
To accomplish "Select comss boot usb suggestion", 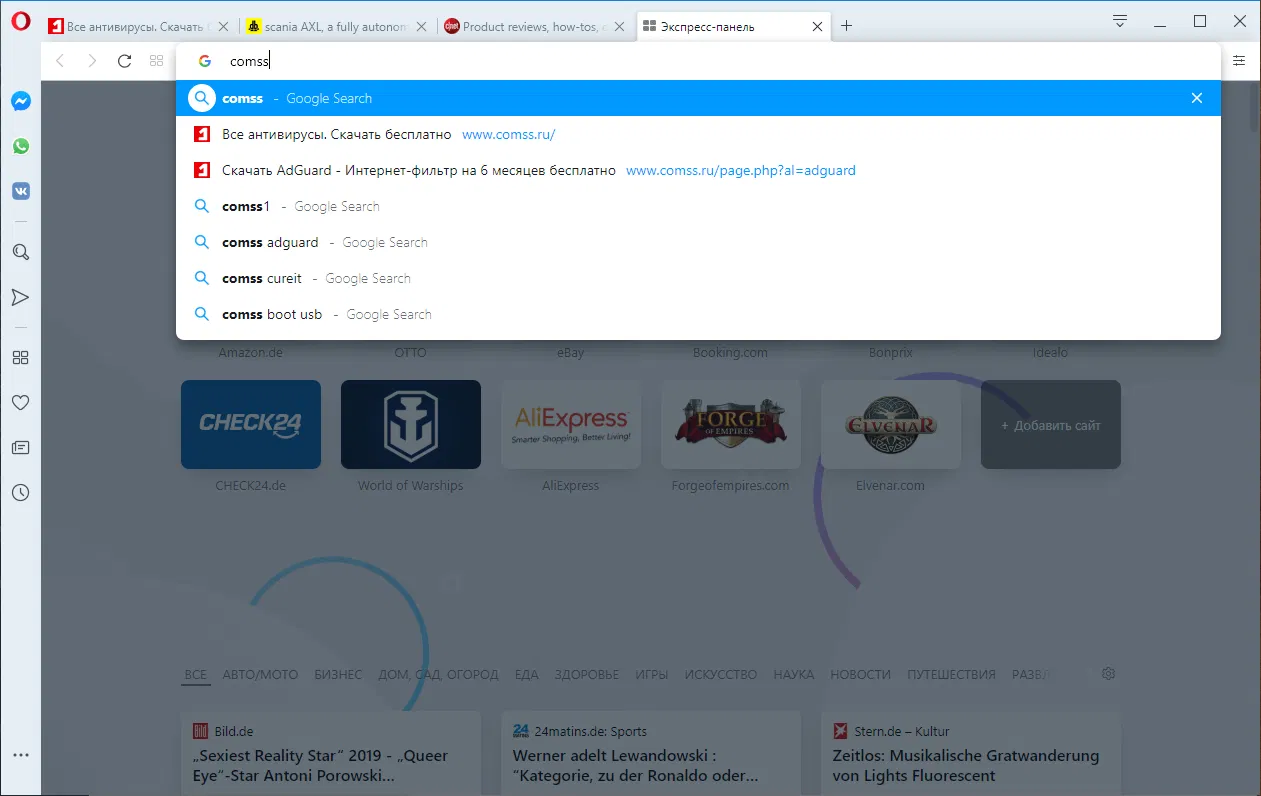I will 698,314.
